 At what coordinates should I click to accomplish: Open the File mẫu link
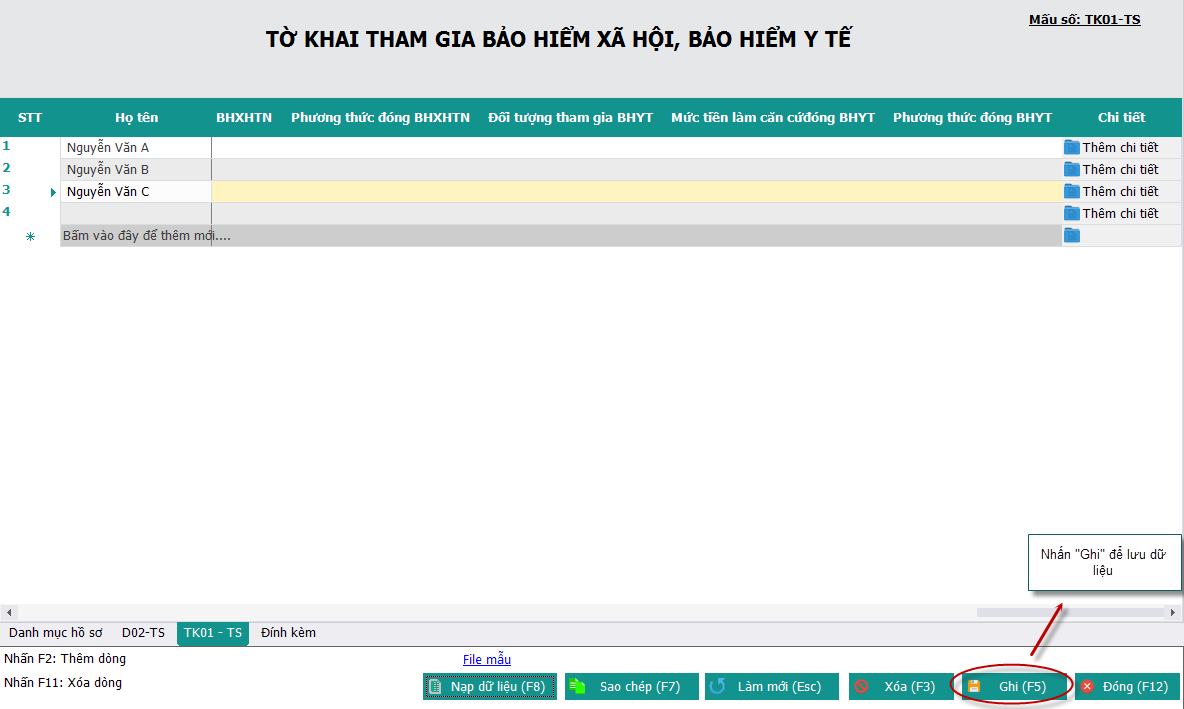click(486, 659)
